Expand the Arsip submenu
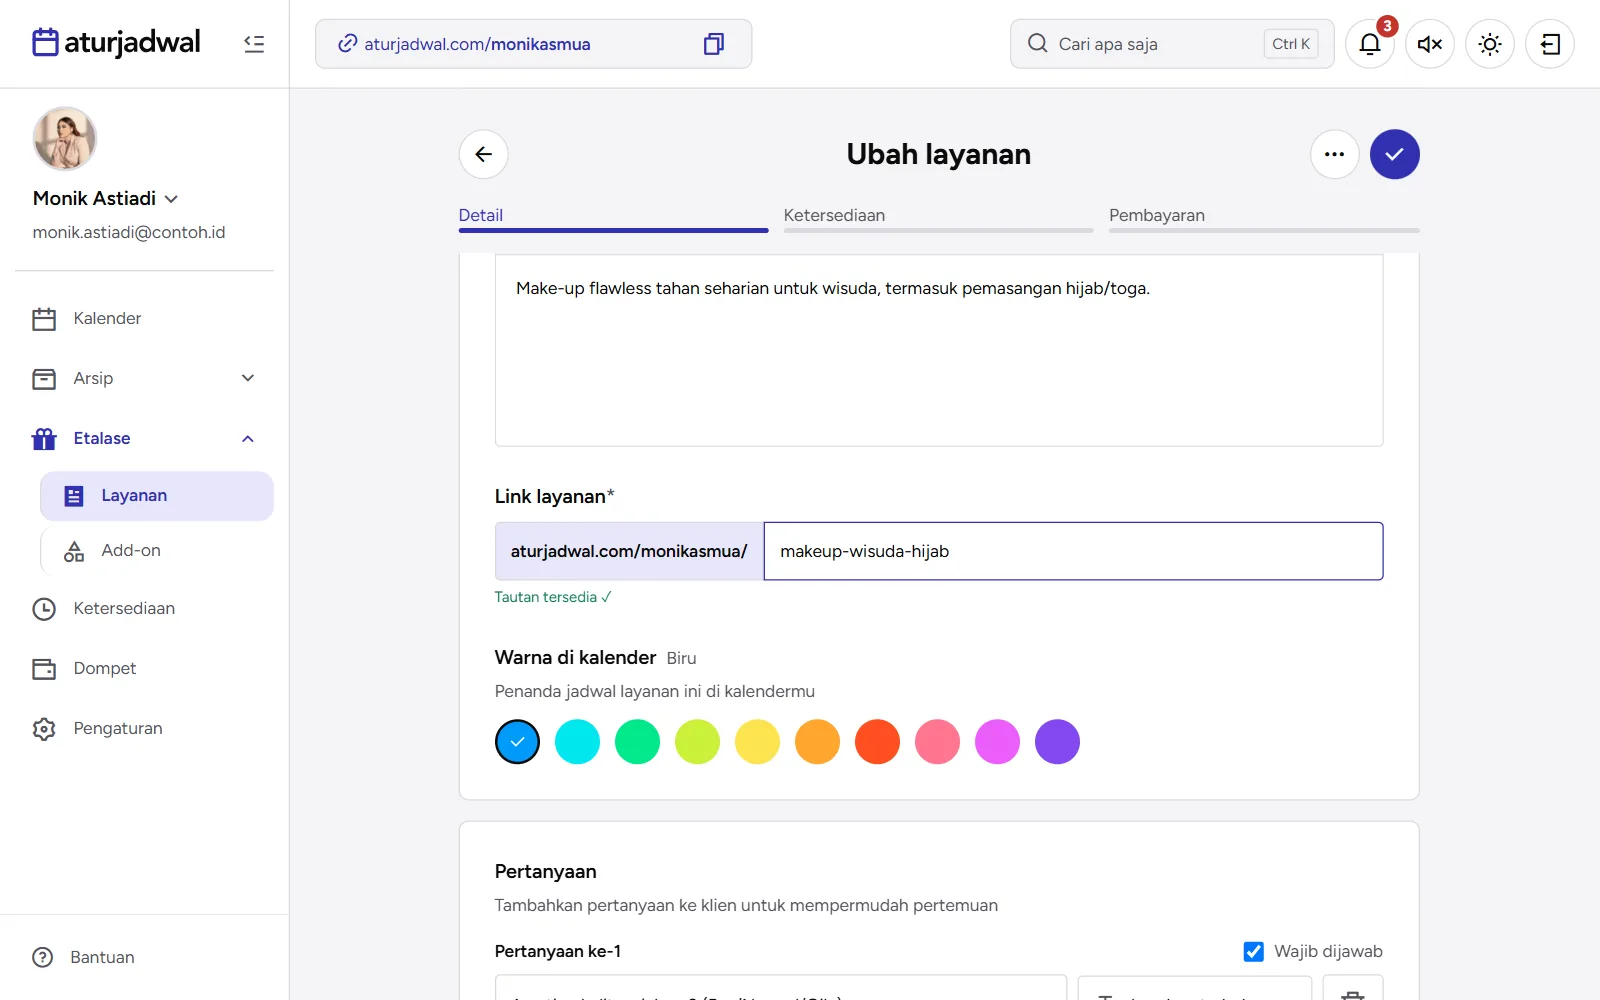 click(x=248, y=378)
